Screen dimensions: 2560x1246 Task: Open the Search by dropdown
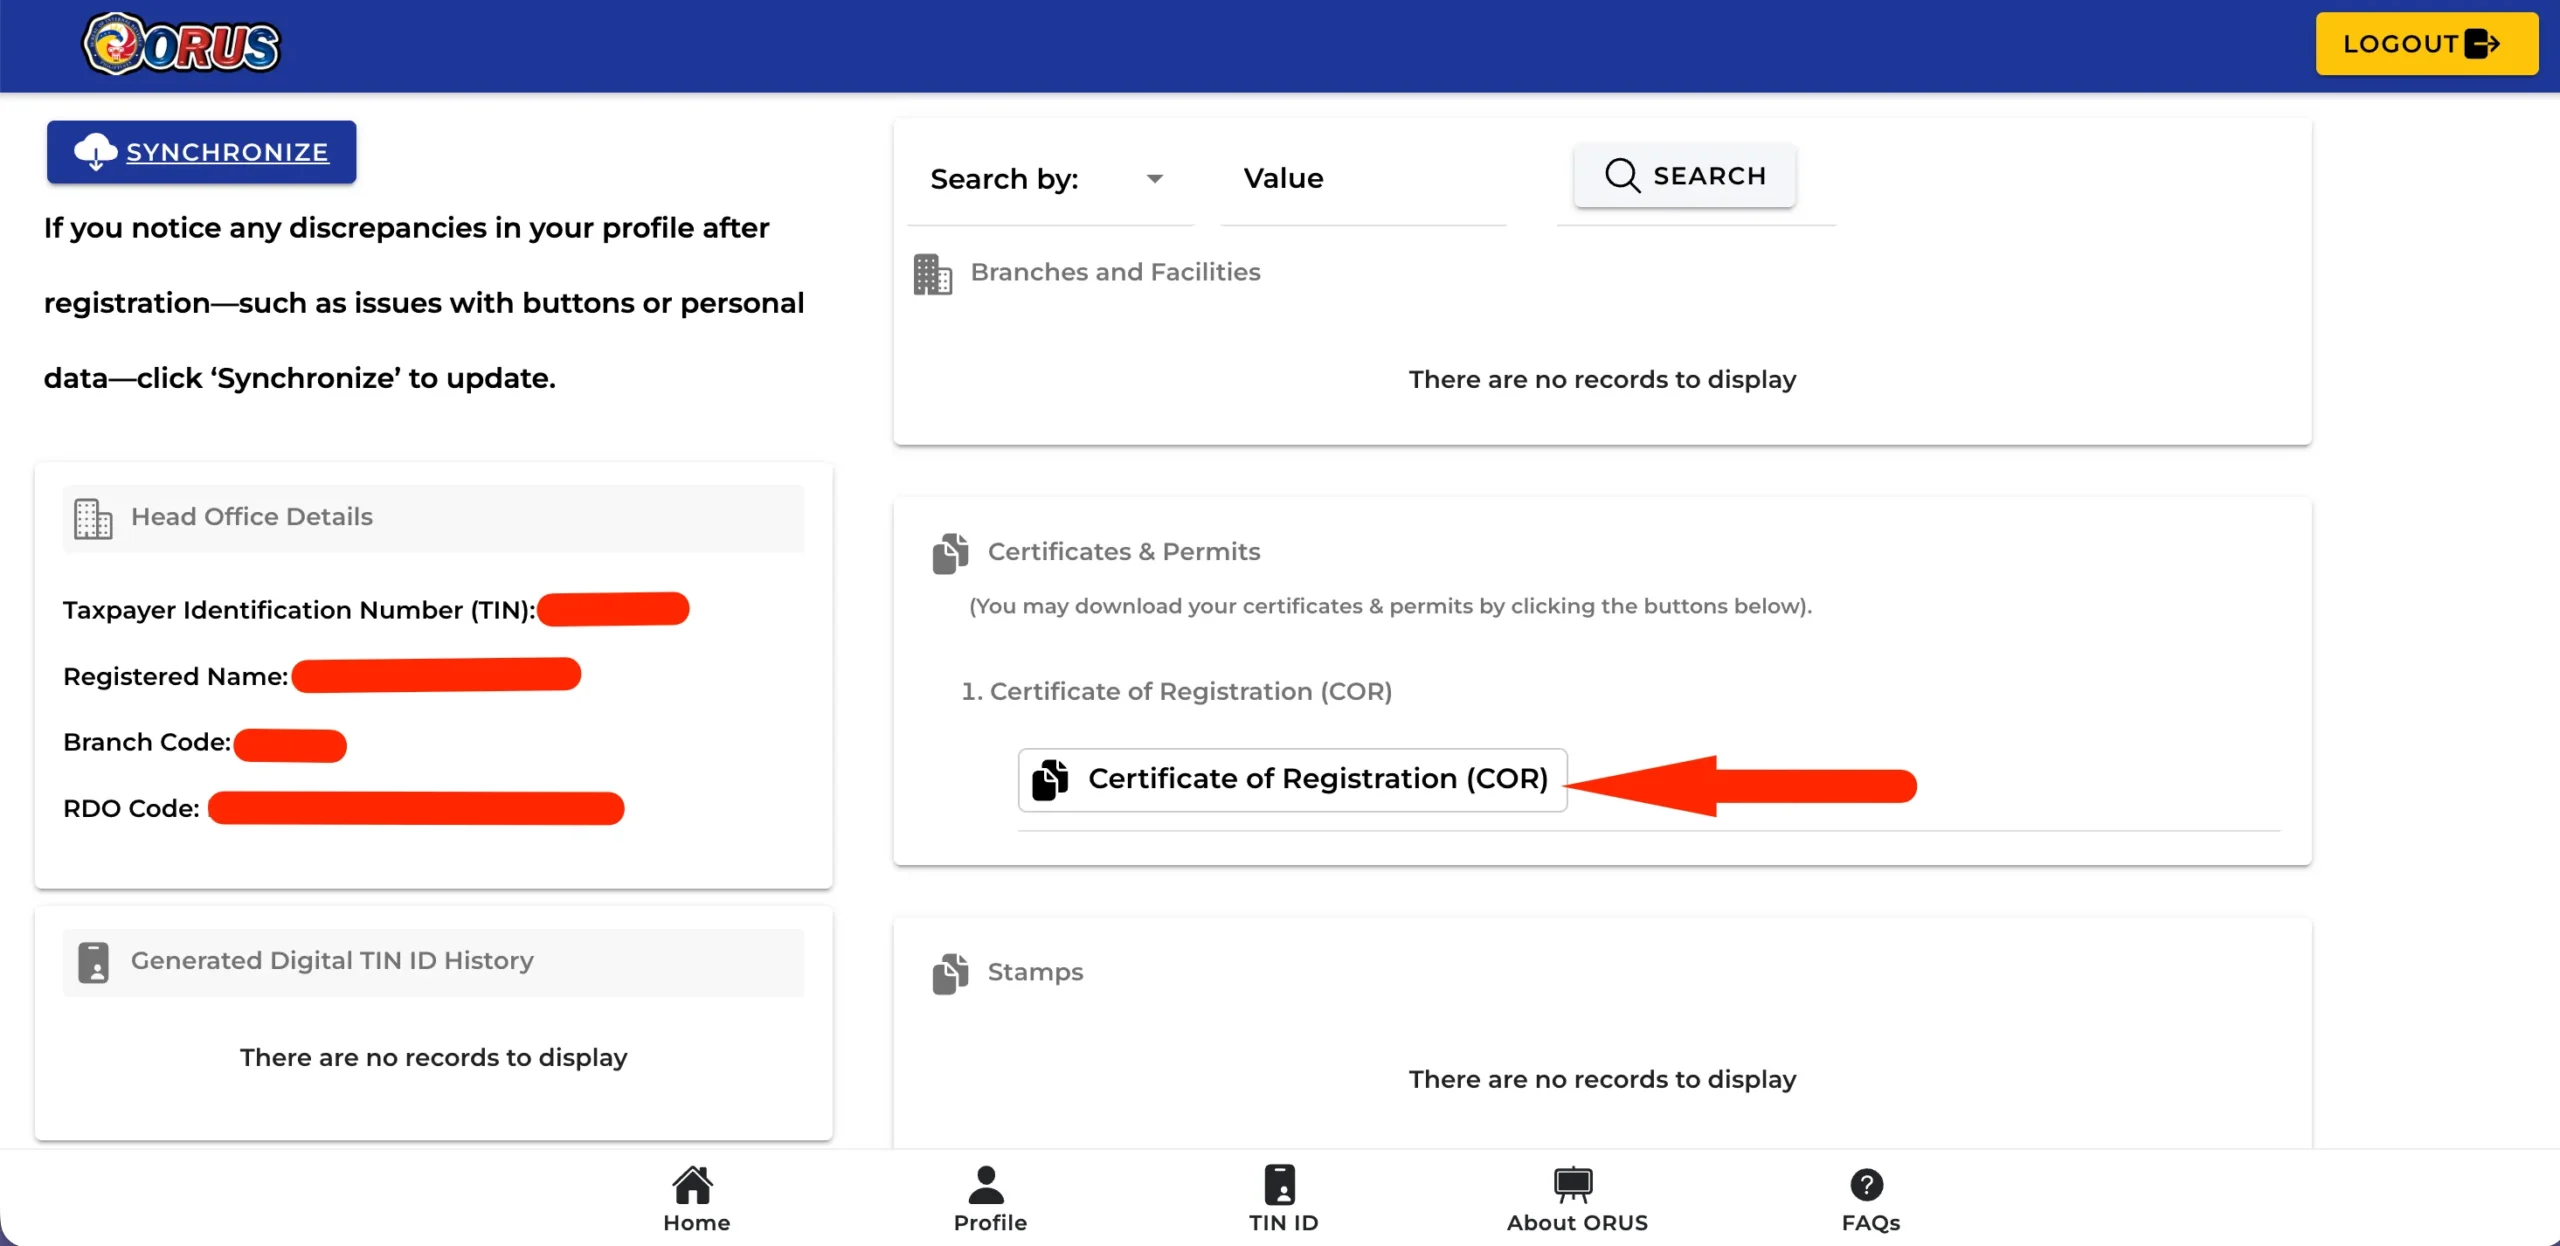1049,179
